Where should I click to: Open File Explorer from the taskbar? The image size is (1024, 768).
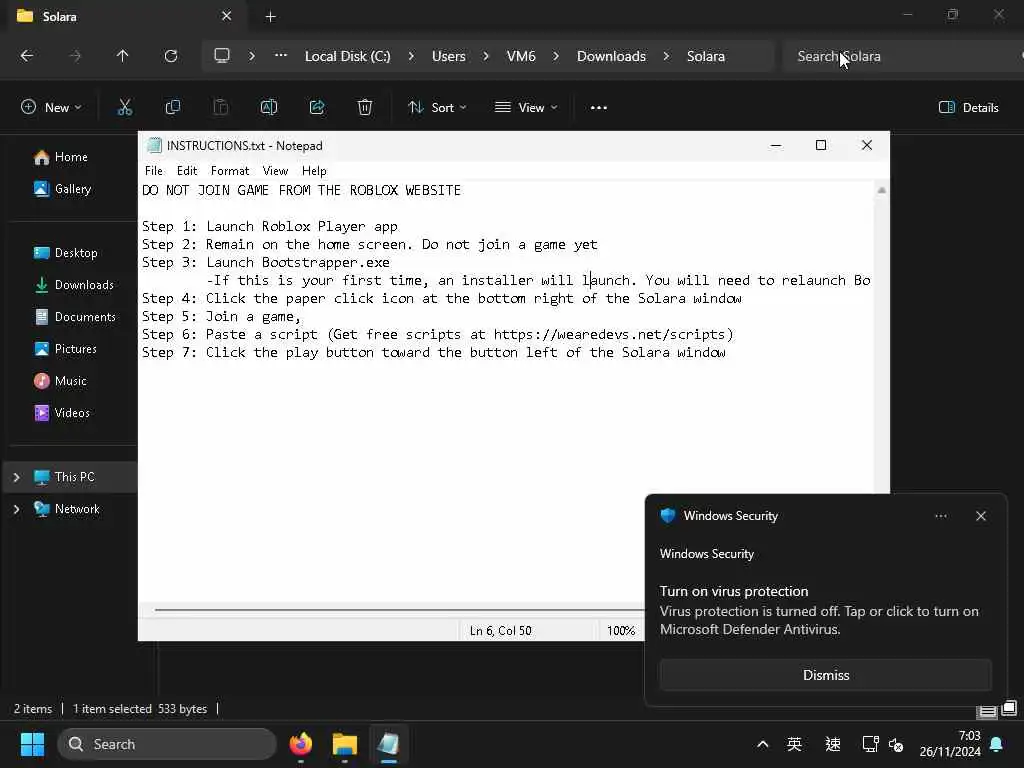[x=345, y=744]
